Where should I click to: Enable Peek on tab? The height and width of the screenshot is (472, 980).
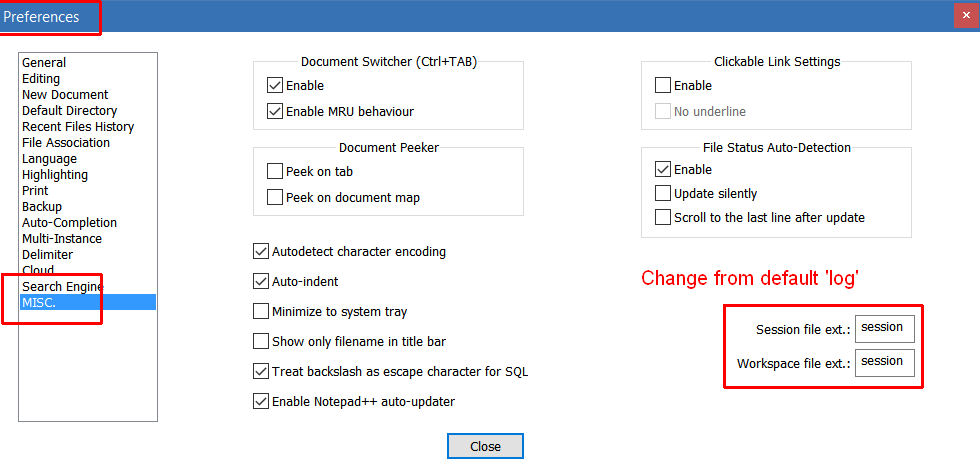(x=275, y=171)
